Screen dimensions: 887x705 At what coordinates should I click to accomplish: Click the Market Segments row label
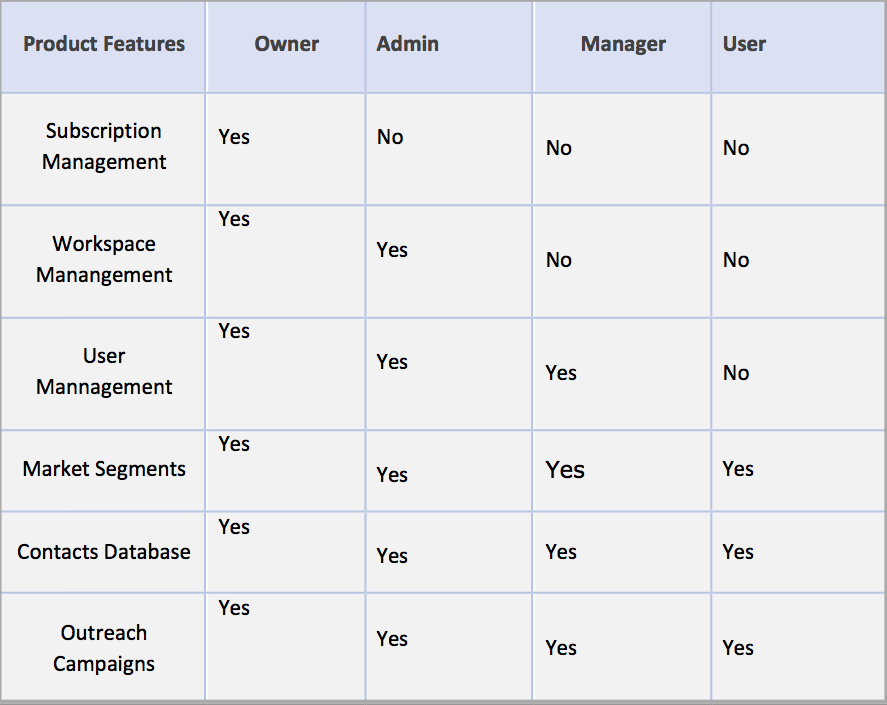(104, 469)
